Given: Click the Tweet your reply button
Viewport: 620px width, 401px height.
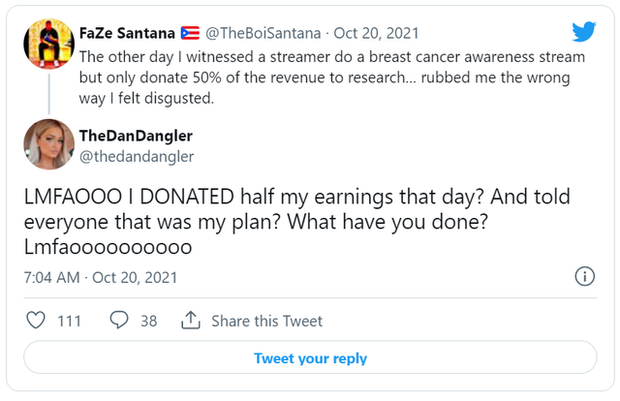Looking at the screenshot, I should (310, 357).
